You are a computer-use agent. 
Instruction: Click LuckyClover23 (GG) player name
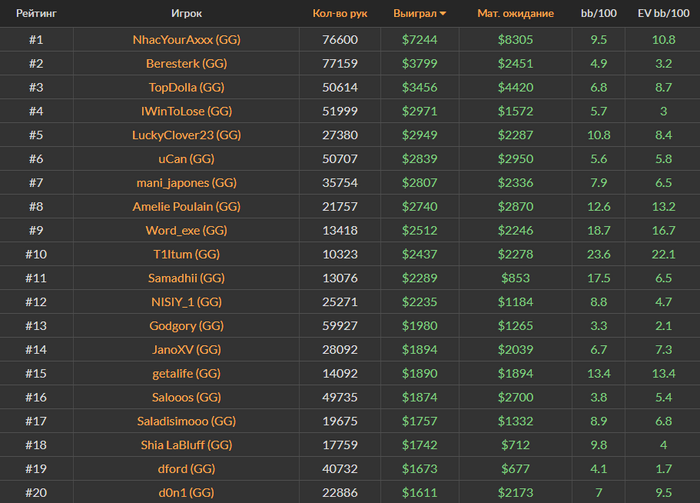(x=186, y=135)
